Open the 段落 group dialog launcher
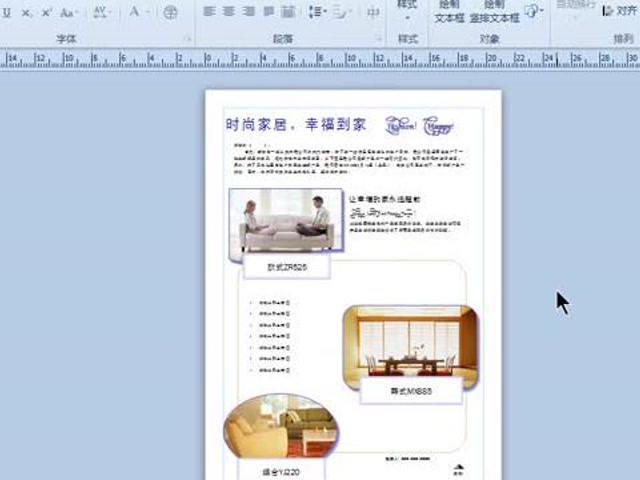The image size is (640, 480). pos(378,39)
